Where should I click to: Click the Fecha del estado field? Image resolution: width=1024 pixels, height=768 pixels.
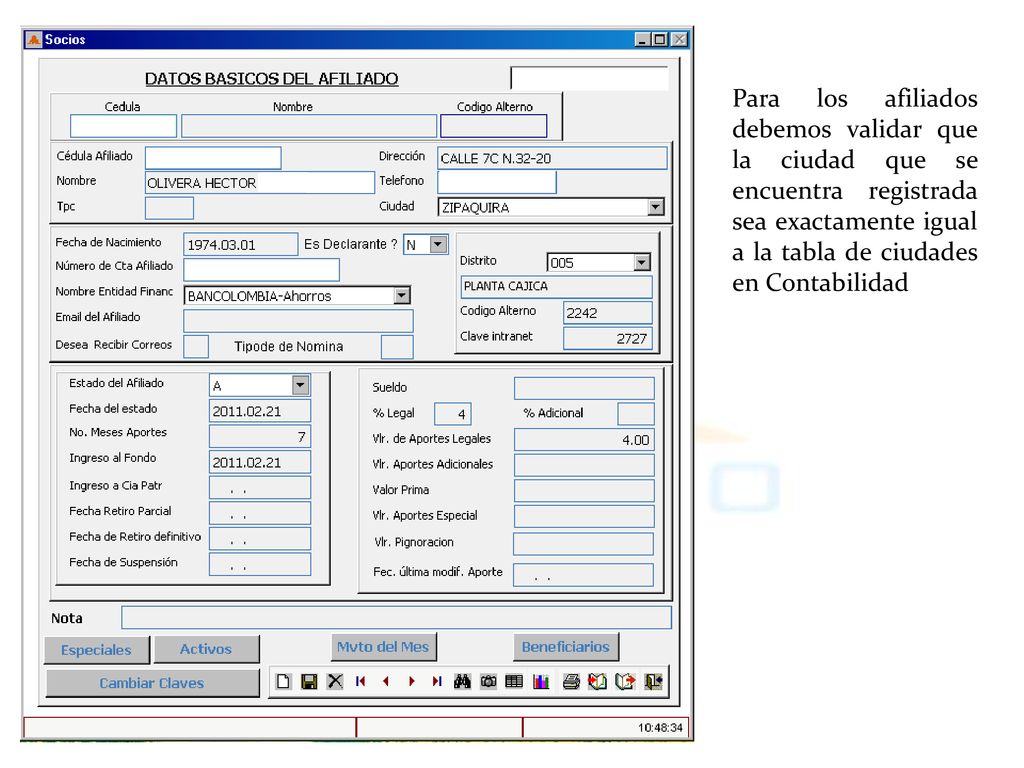point(260,411)
